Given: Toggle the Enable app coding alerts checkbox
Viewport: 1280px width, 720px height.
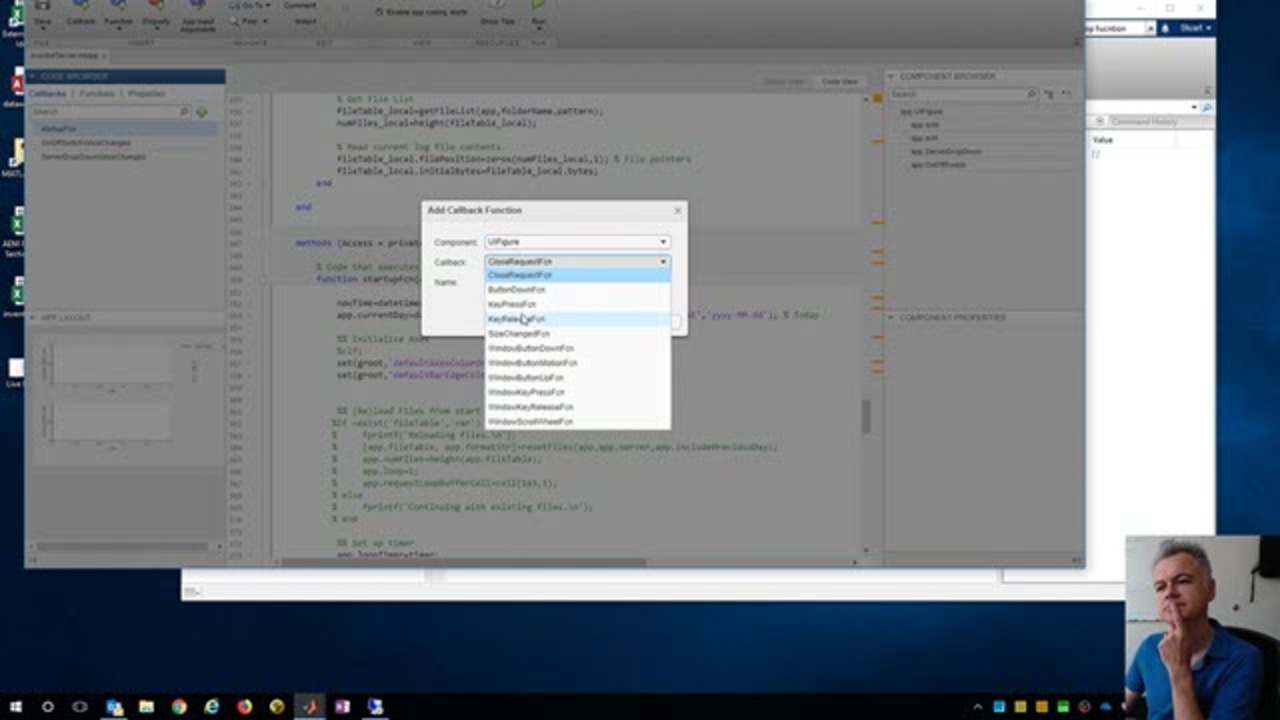Looking at the screenshot, I should pyautogui.click(x=379, y=12).
